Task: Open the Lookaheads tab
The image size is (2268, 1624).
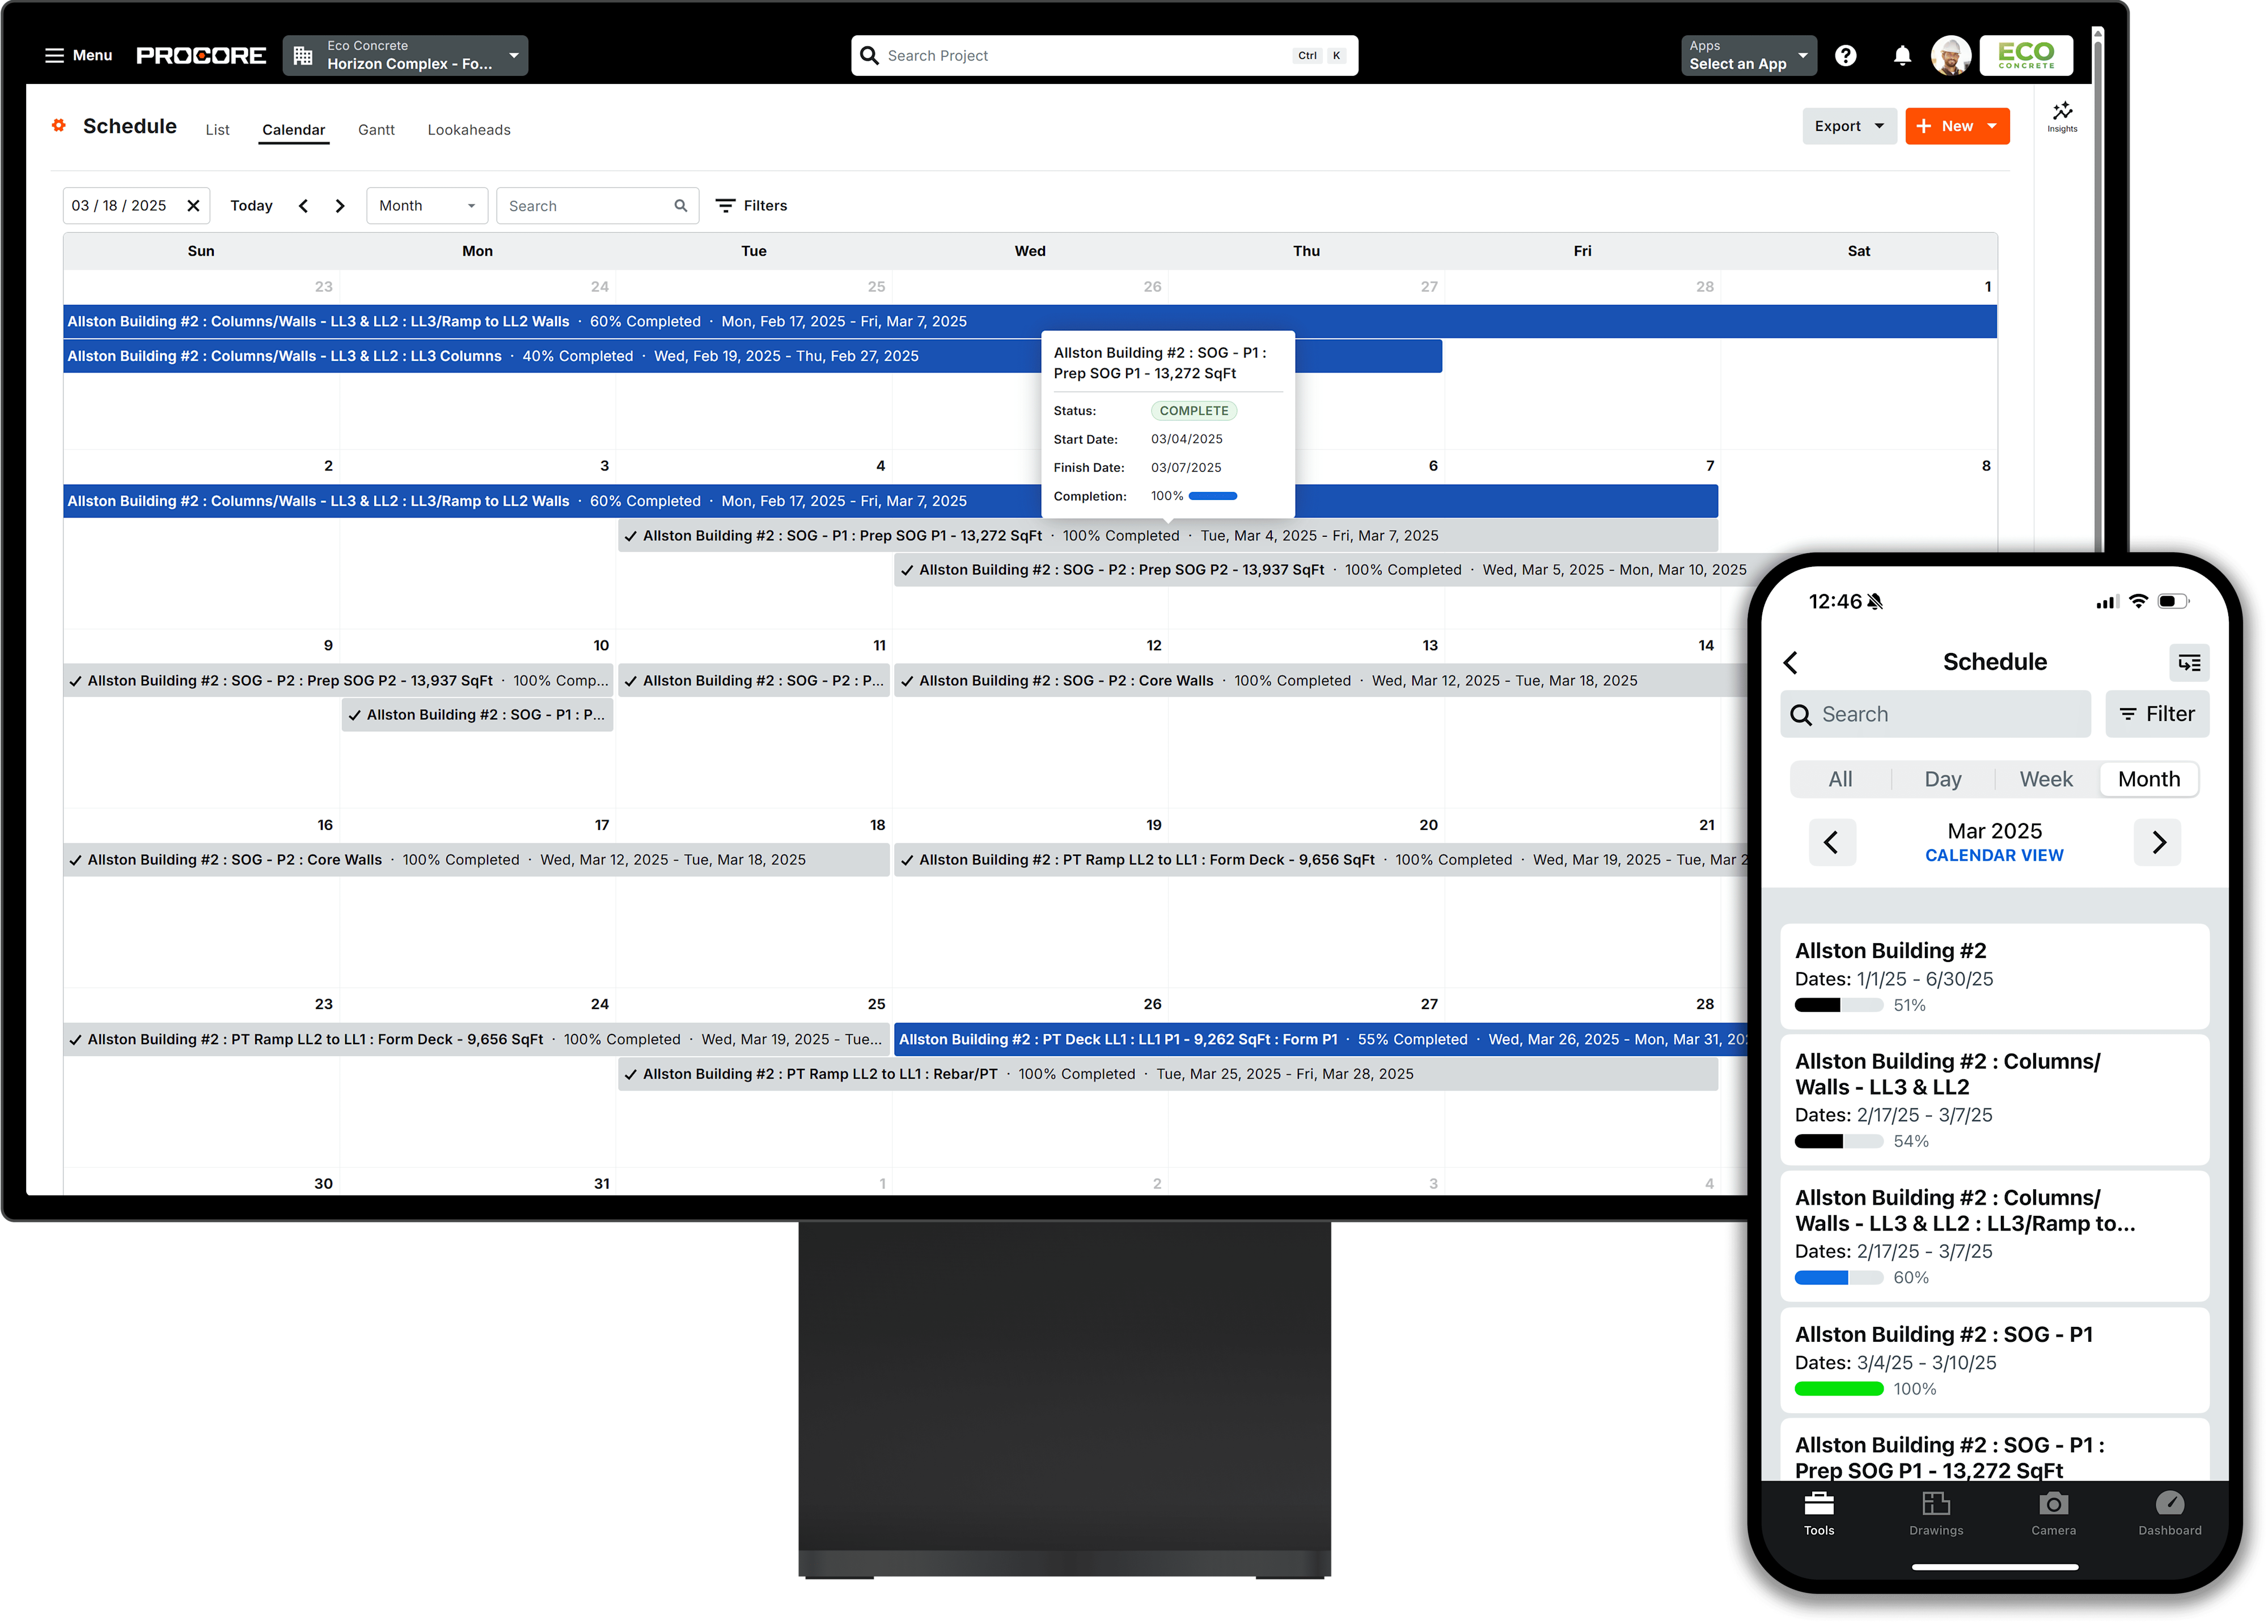Action: (468, 129)
